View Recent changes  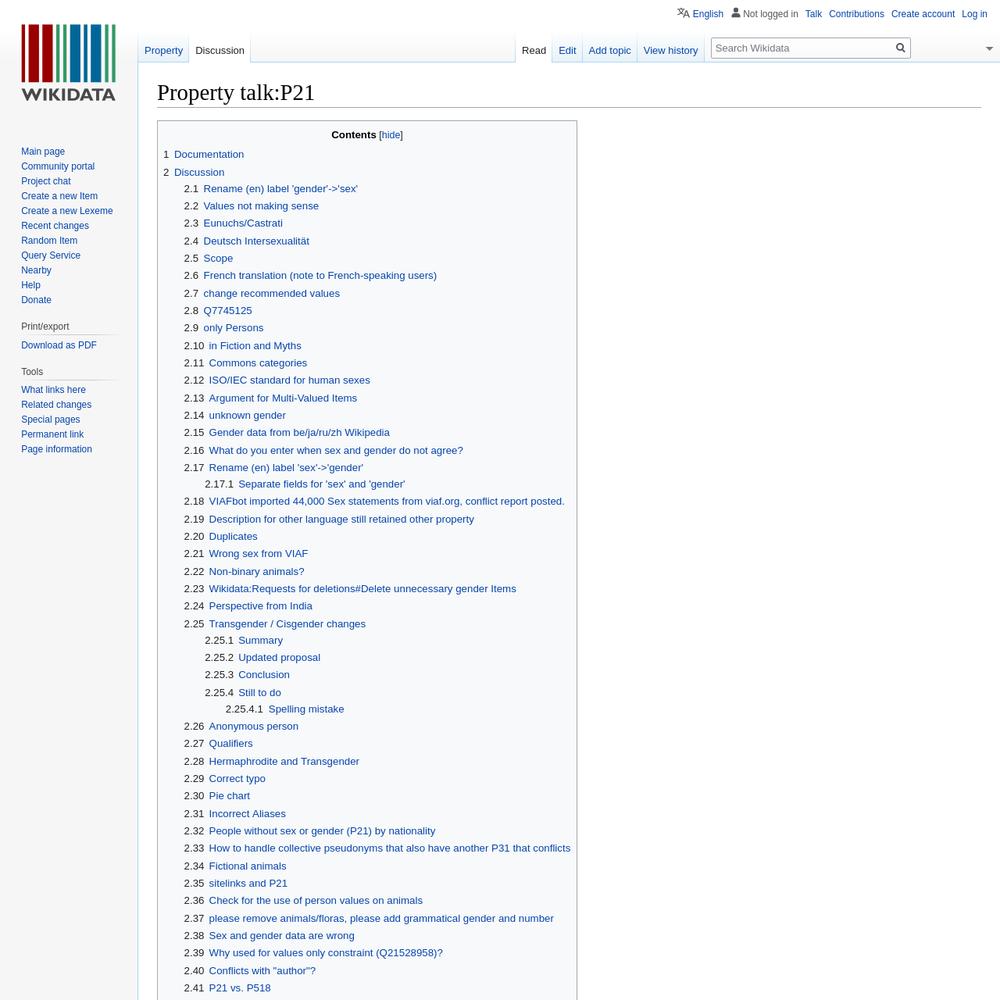coord(55,226)
